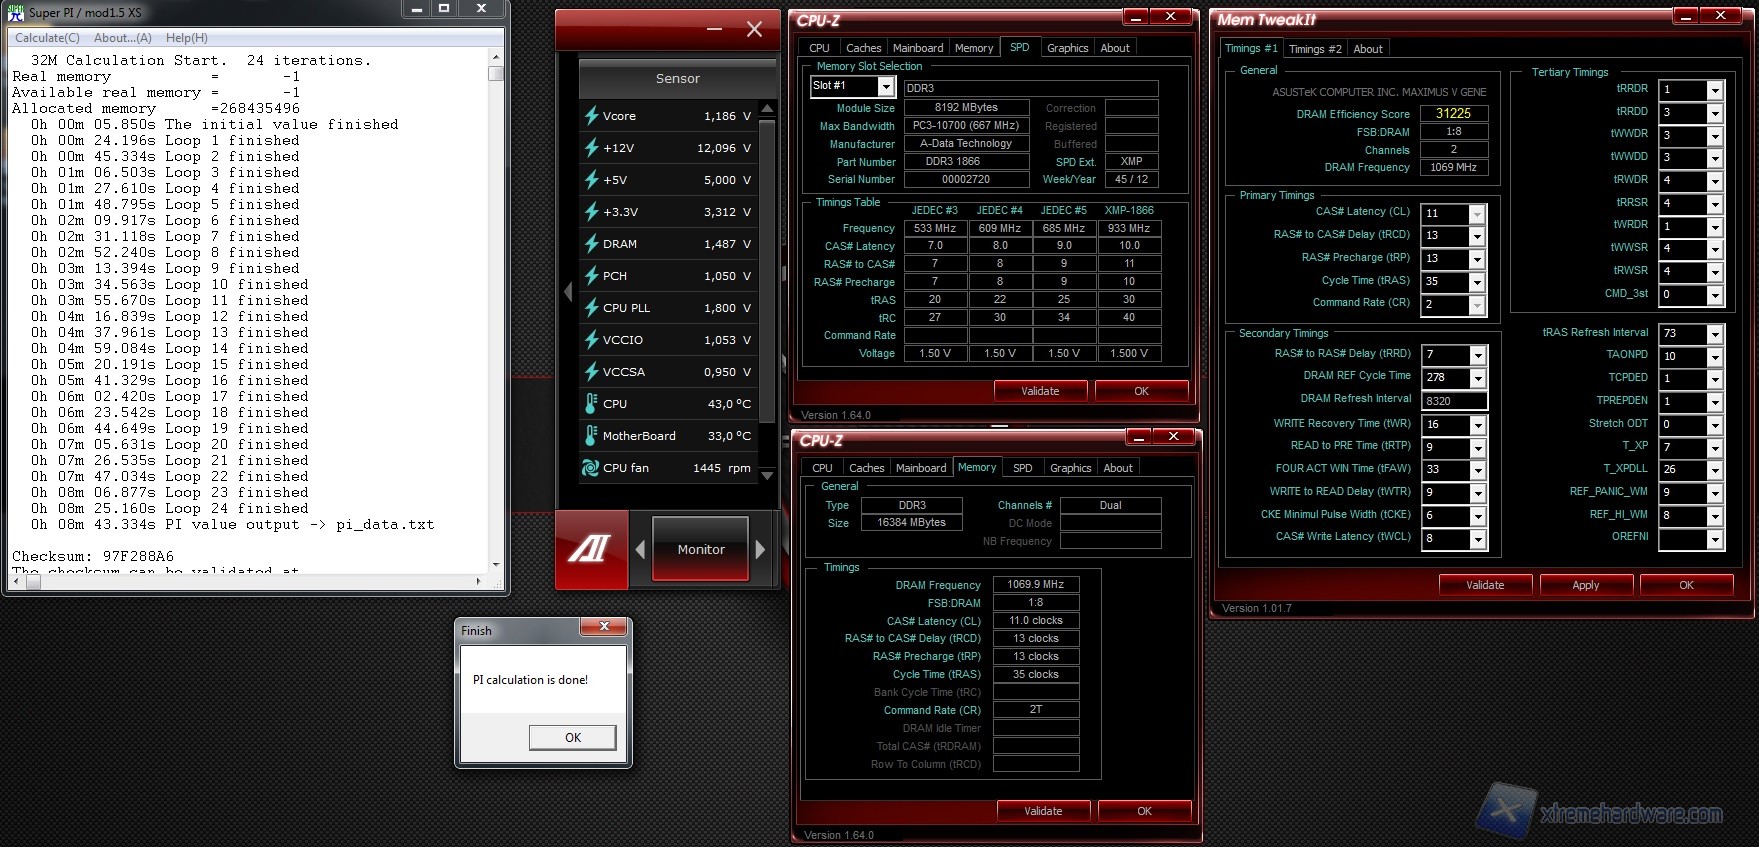The width and height of the screenshot is (1759, 847).
Task: Click the DRAM Refresh Interval input field
Action: click(x=1453, y=401)
